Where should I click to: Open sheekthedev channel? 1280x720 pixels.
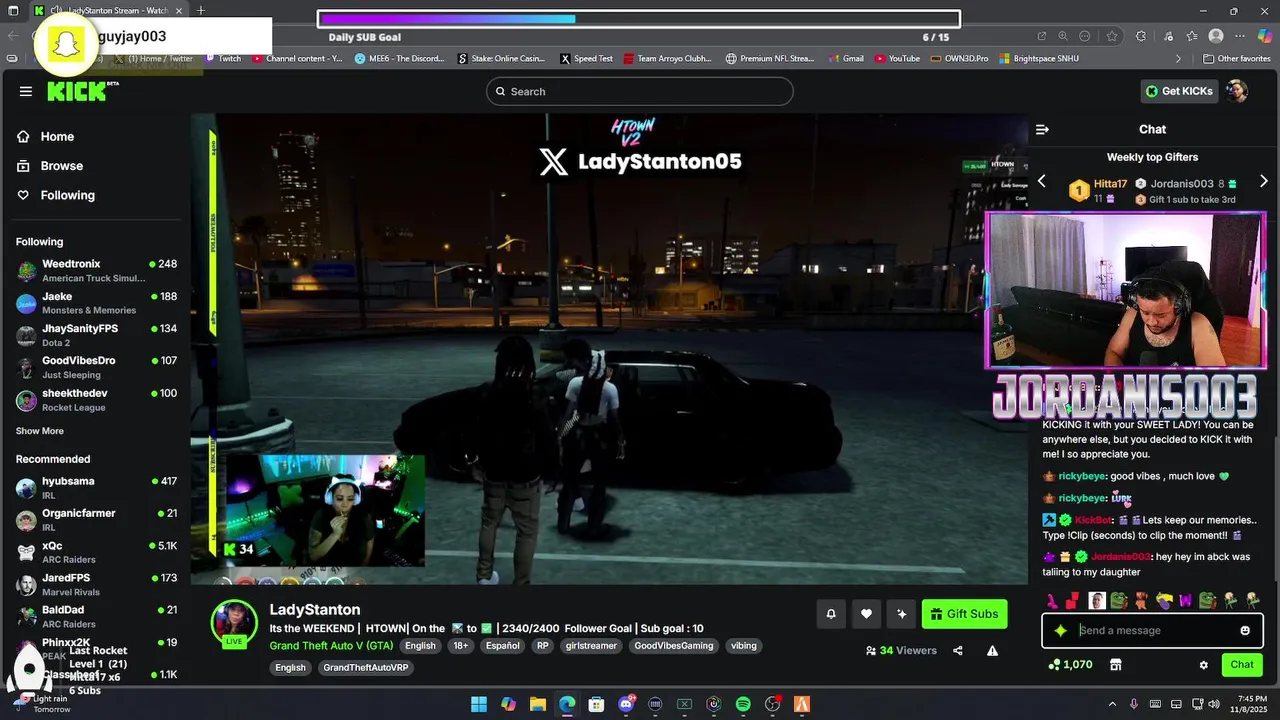click(96, 400)
